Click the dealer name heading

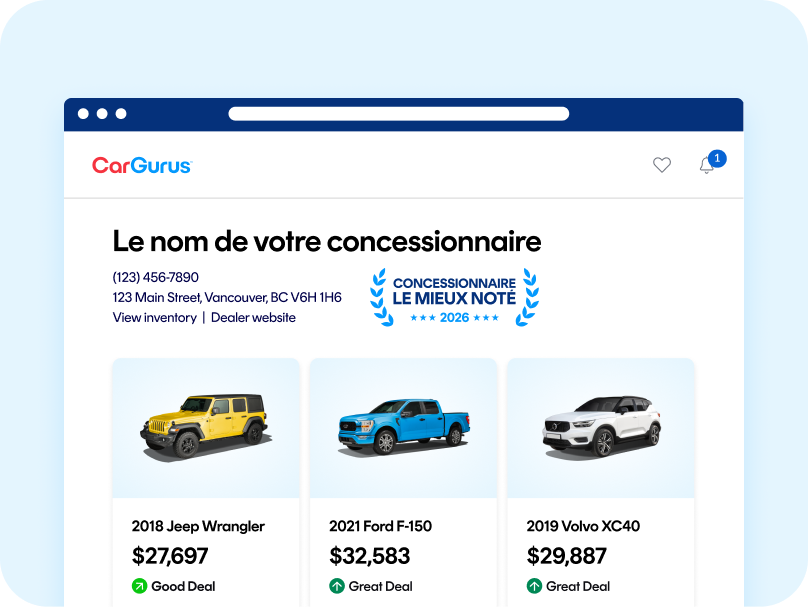327,241
